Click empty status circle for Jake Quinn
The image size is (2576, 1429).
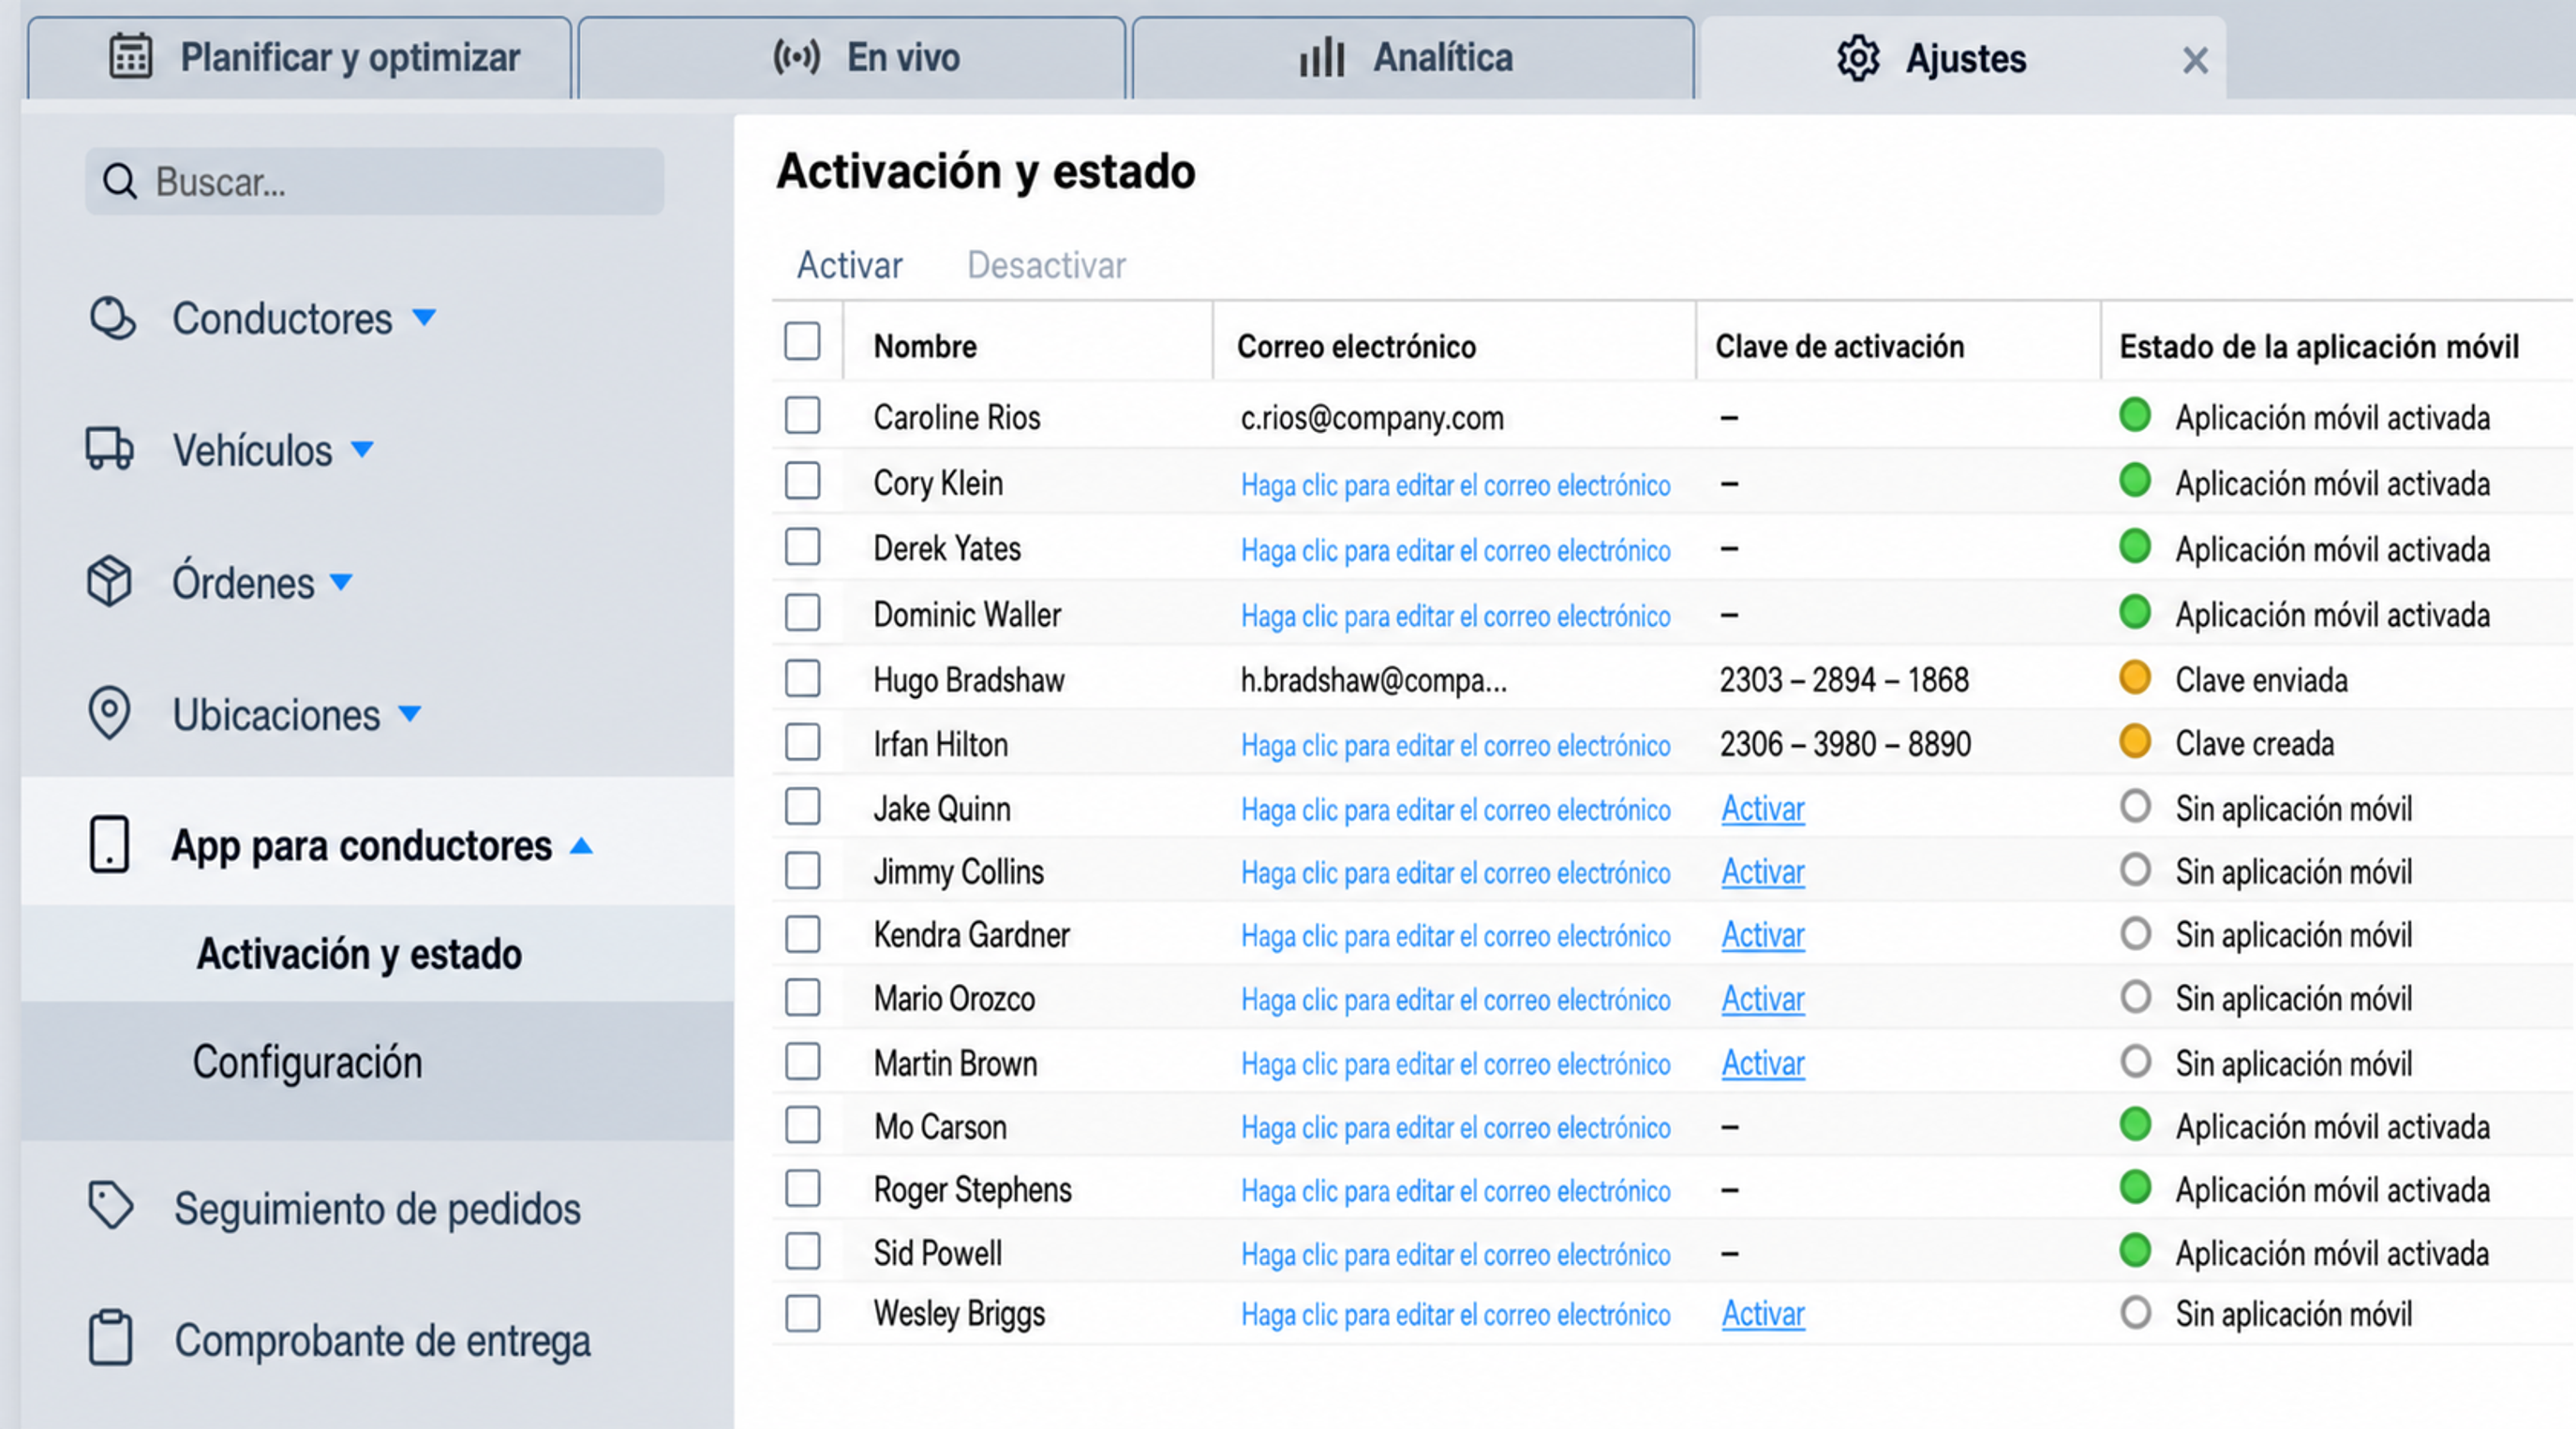pyautogui.click(x=2135, y=806)
